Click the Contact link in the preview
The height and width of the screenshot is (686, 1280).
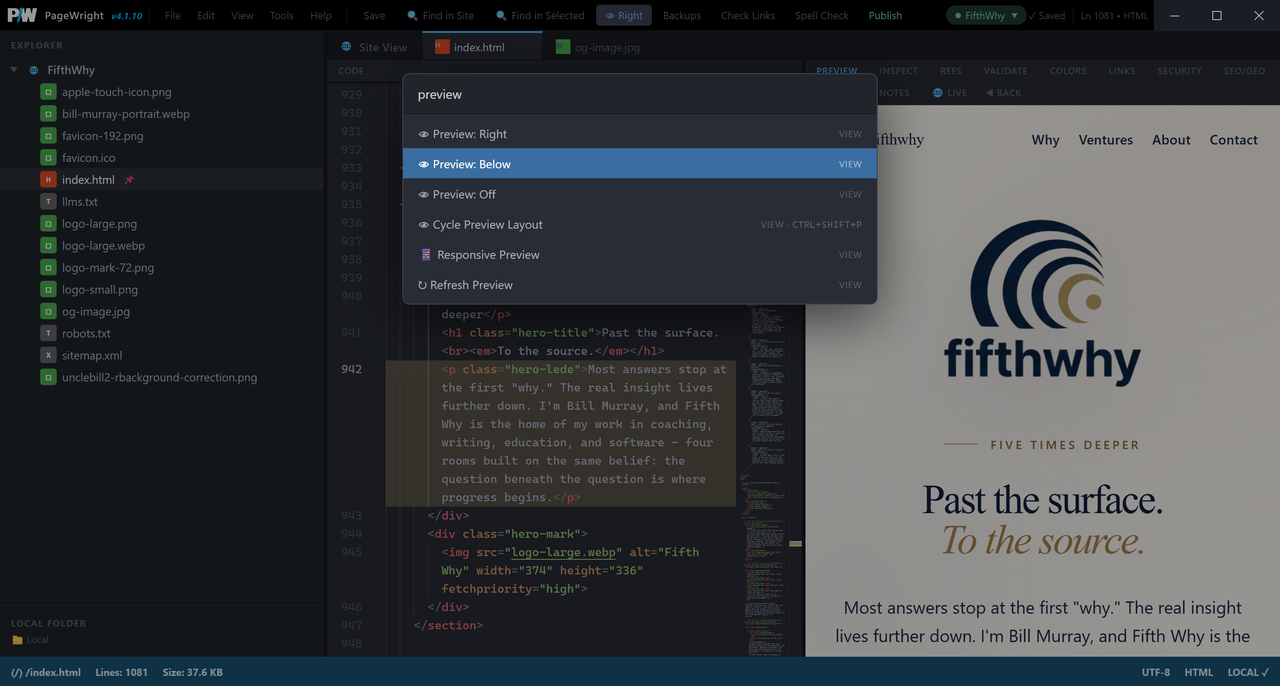tap(1234, 140)
